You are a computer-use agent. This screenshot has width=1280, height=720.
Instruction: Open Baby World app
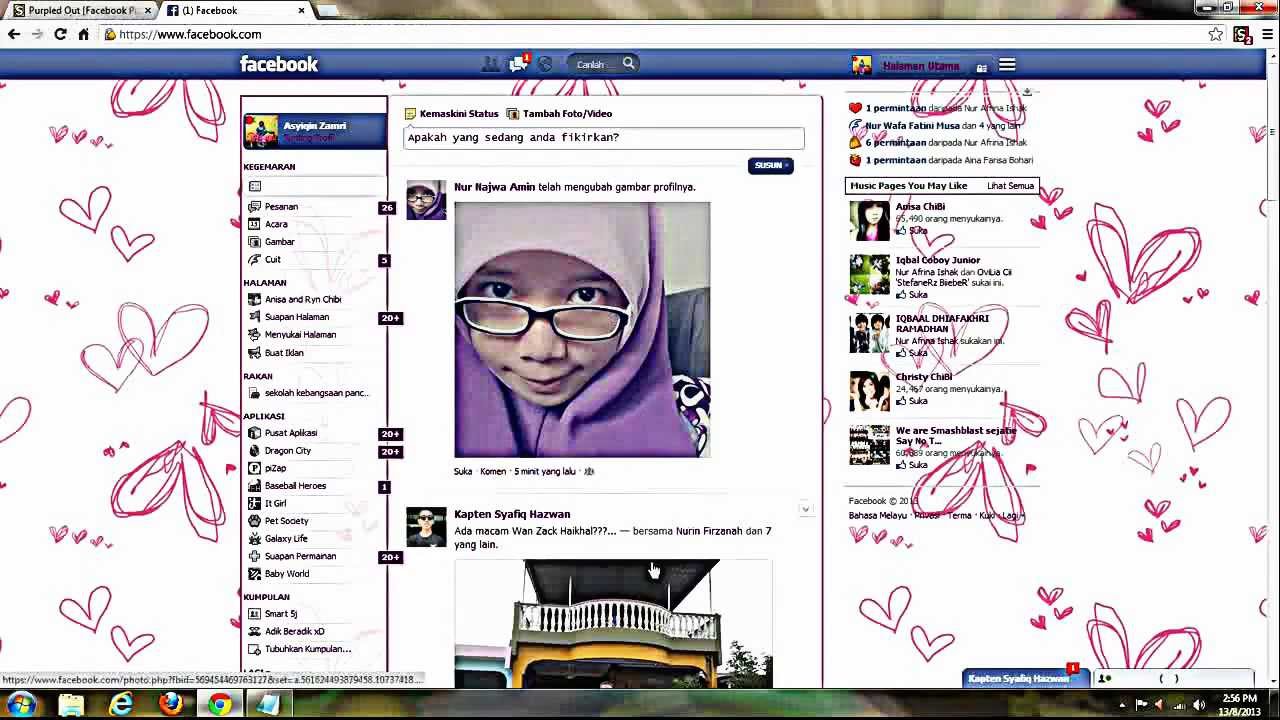click(x=286, y=574)
